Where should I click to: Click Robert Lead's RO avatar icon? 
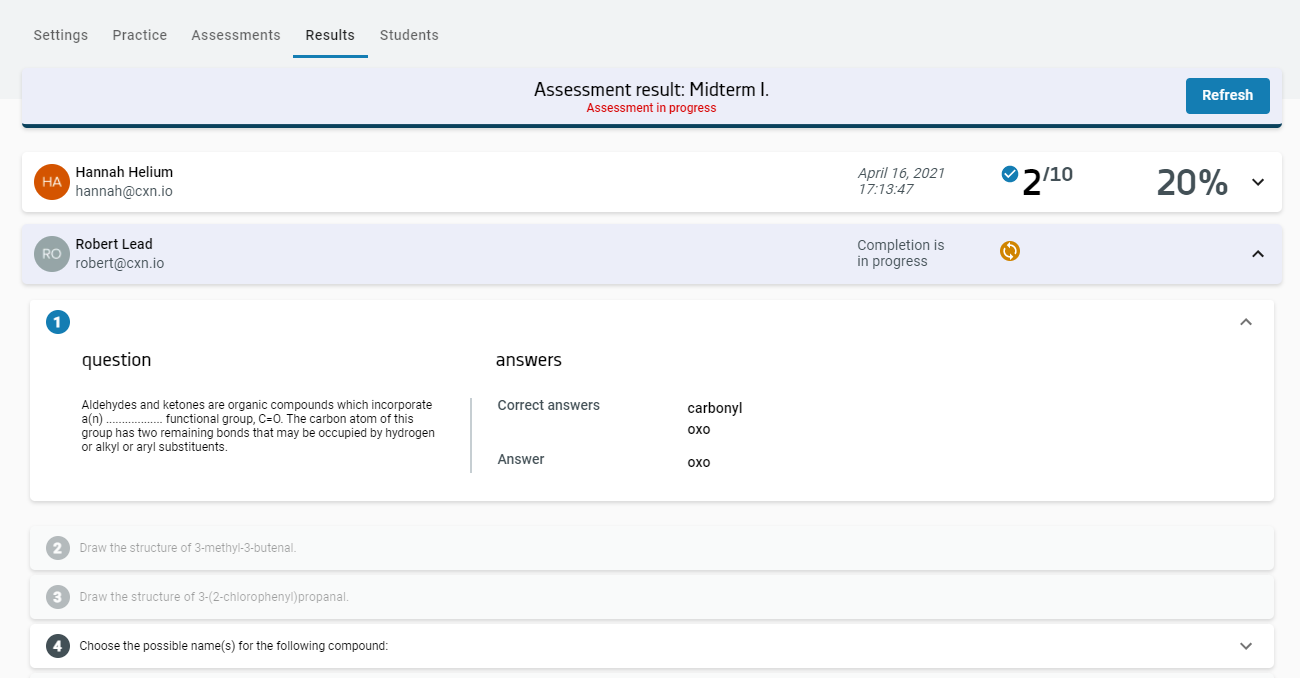coord(52,254)
